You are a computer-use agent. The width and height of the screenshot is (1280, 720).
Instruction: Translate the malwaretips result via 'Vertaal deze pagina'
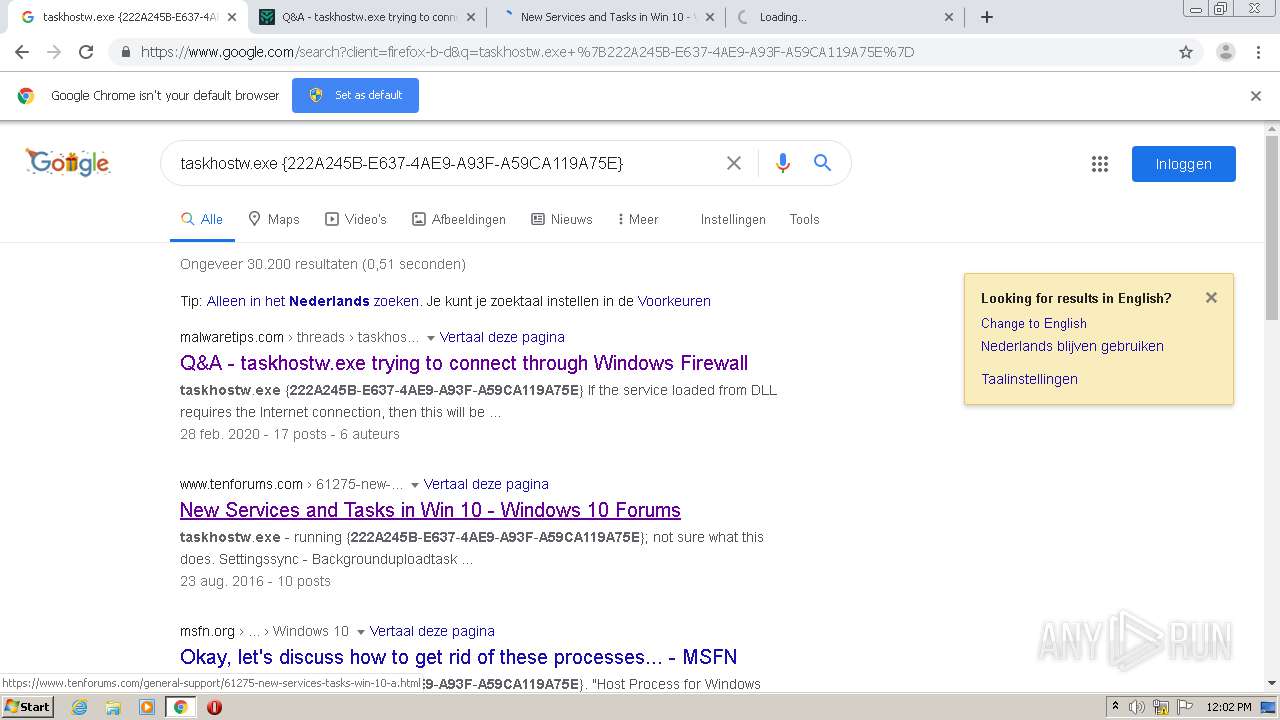click(x=502, y=337)
